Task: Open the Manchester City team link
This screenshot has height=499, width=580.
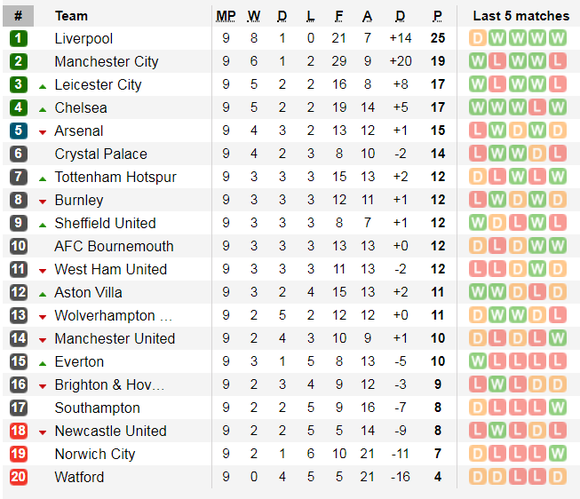Action: [x=107, y=61]
